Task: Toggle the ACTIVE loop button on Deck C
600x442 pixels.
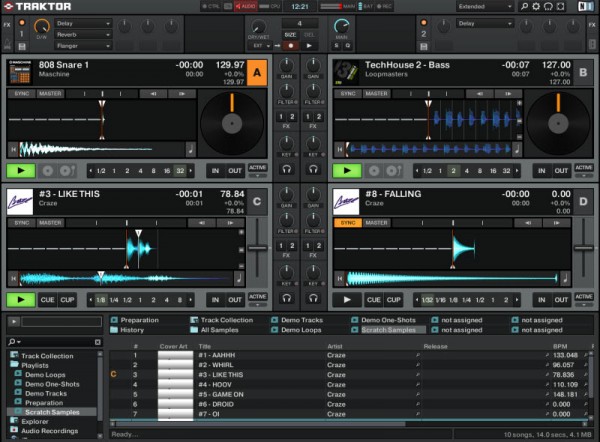Action: click(x=257, y=298)
